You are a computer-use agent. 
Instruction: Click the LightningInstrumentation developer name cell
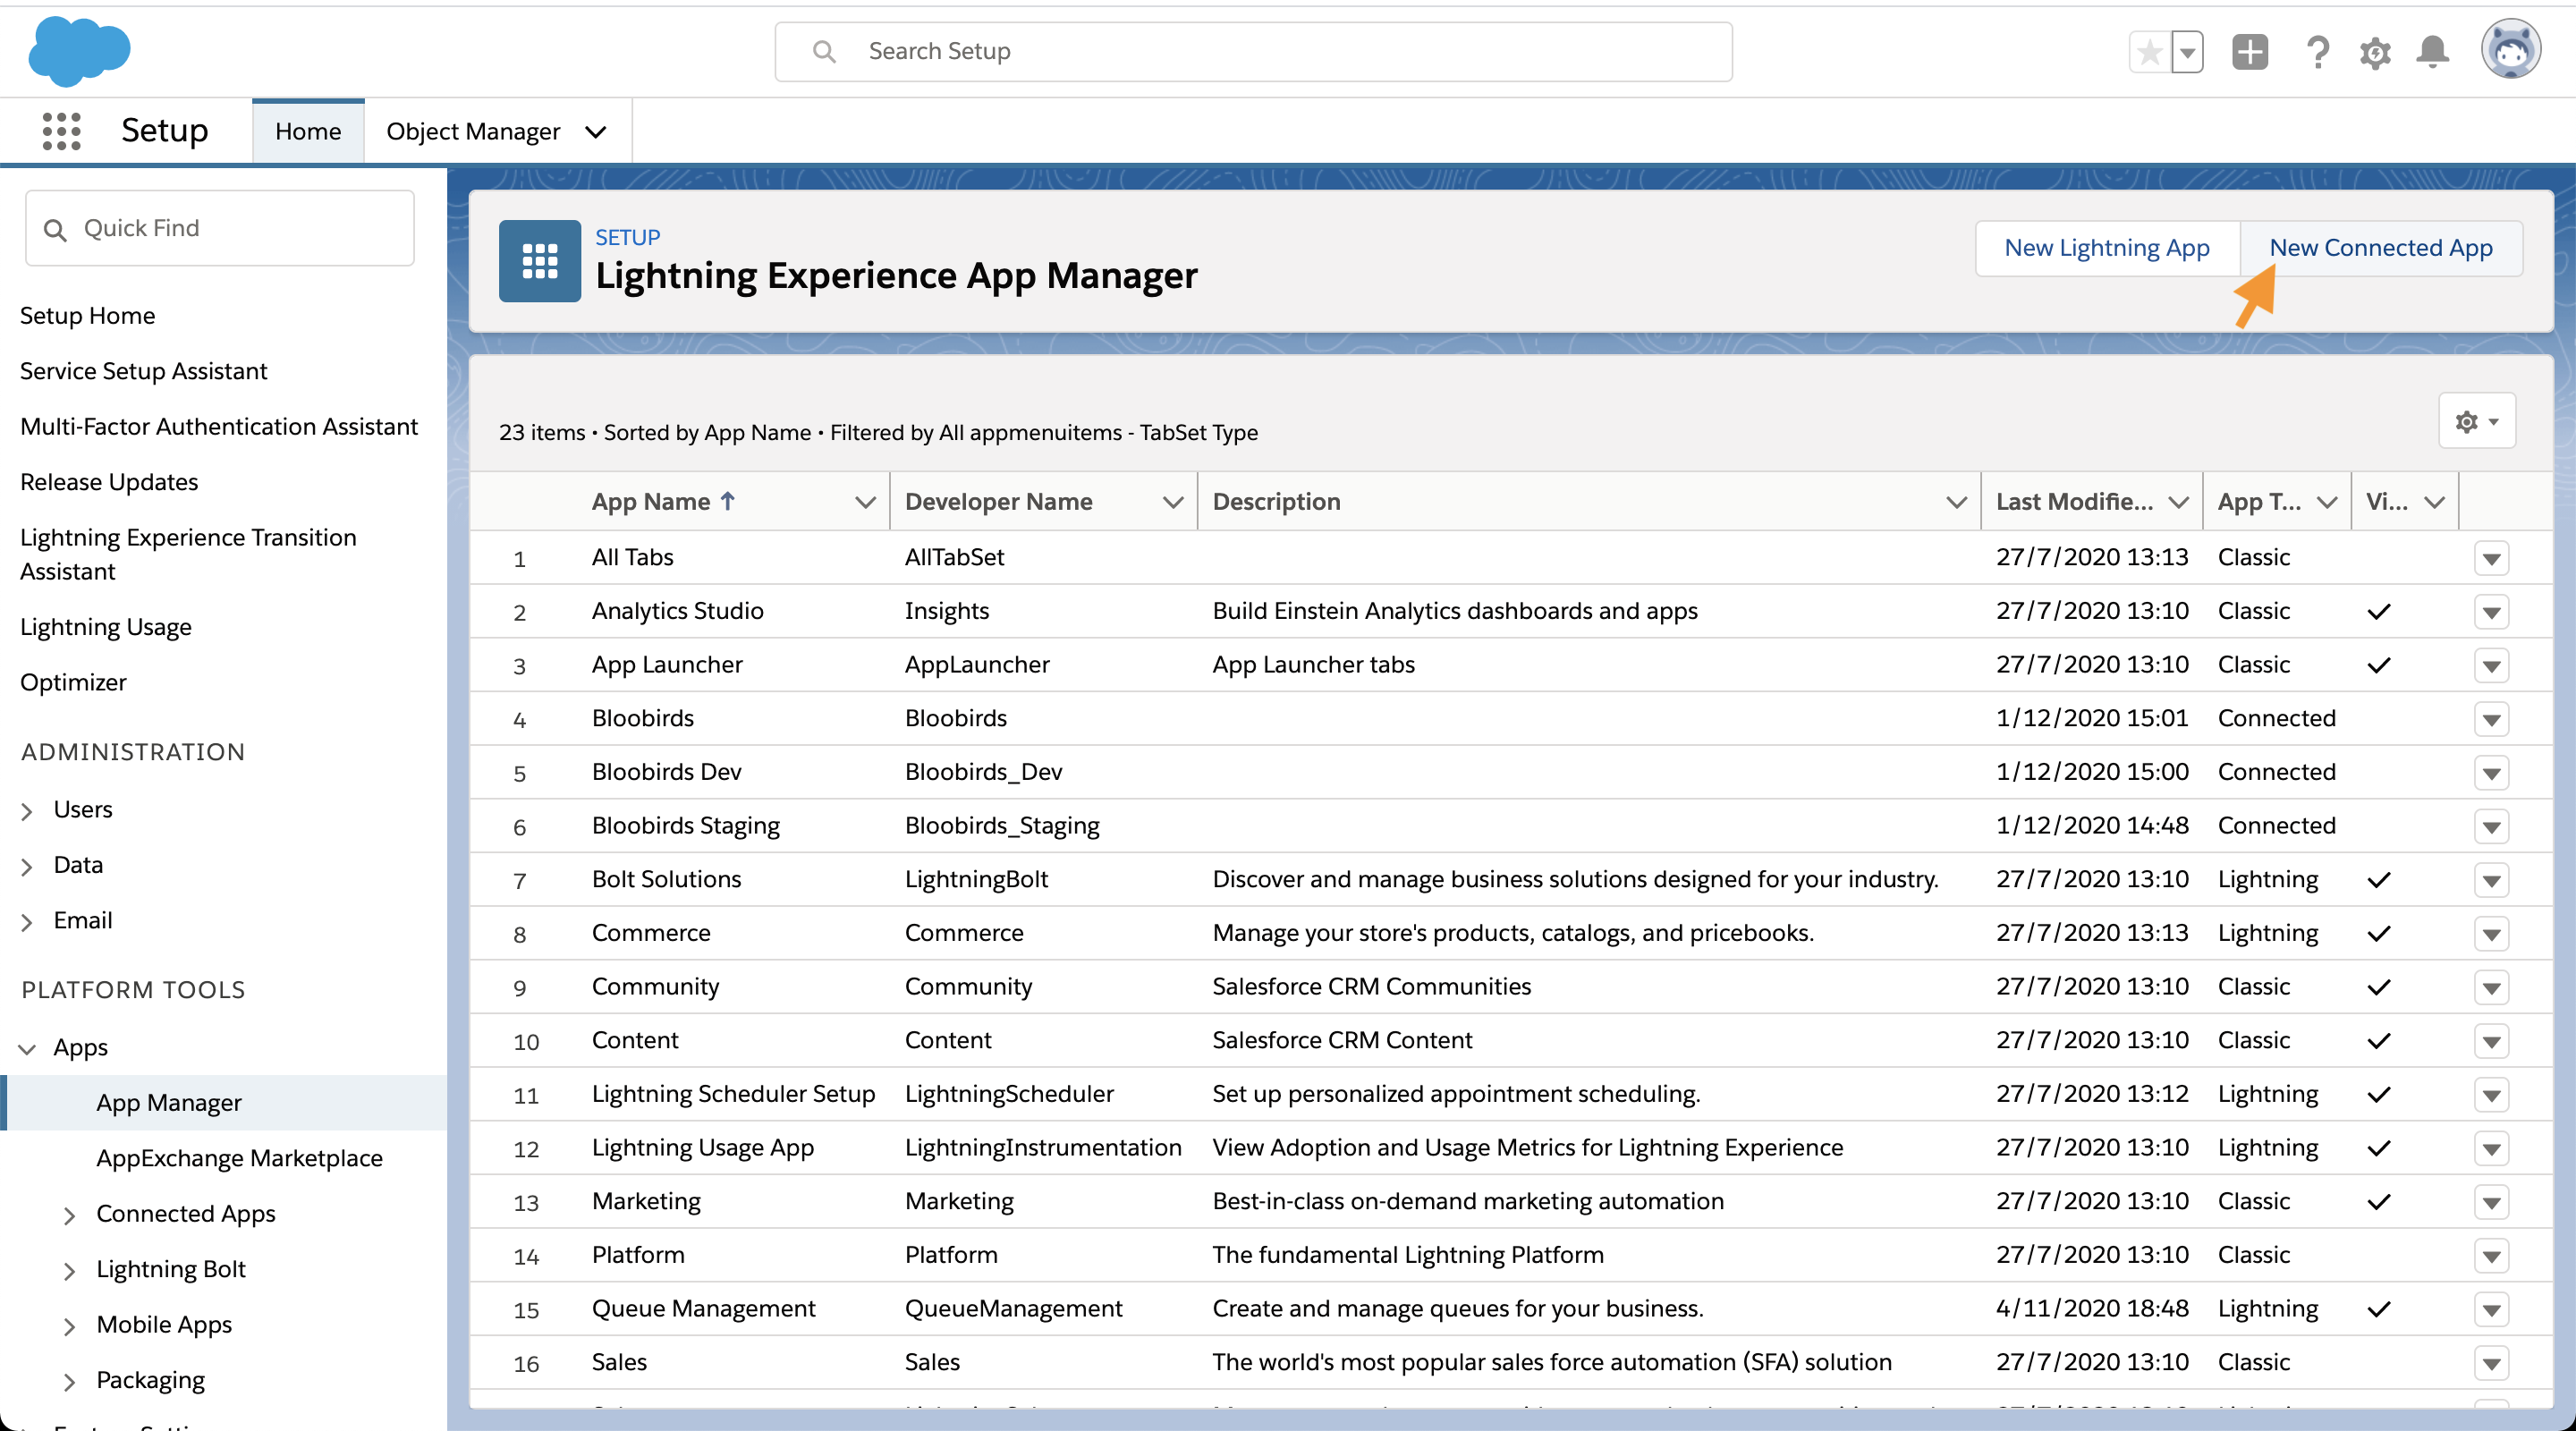click(x=1043, y=1148)
